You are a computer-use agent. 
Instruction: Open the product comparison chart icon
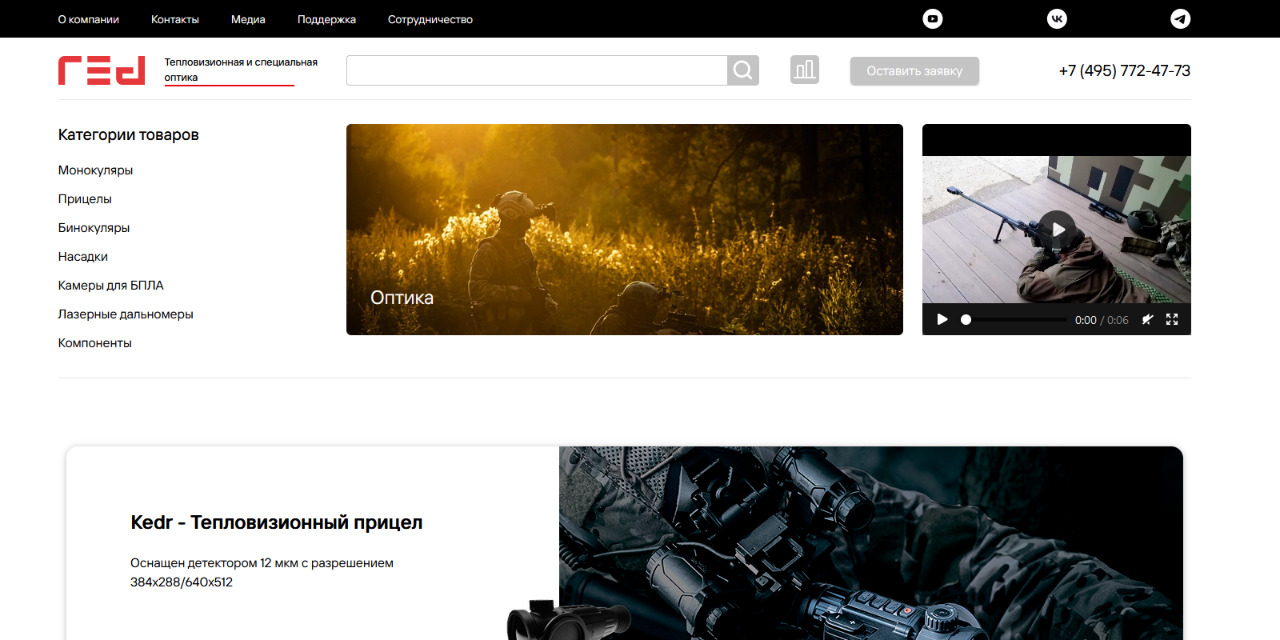point(804,70)
